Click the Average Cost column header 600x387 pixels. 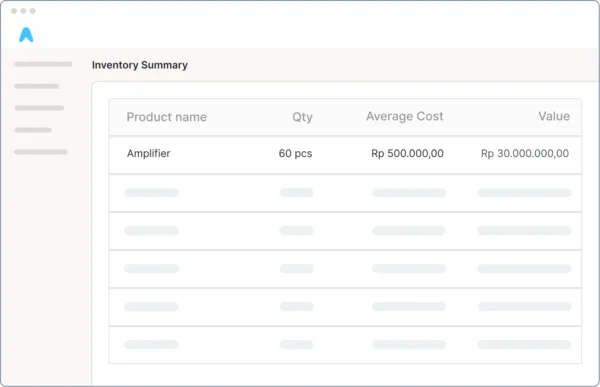[x=404, y=116]
